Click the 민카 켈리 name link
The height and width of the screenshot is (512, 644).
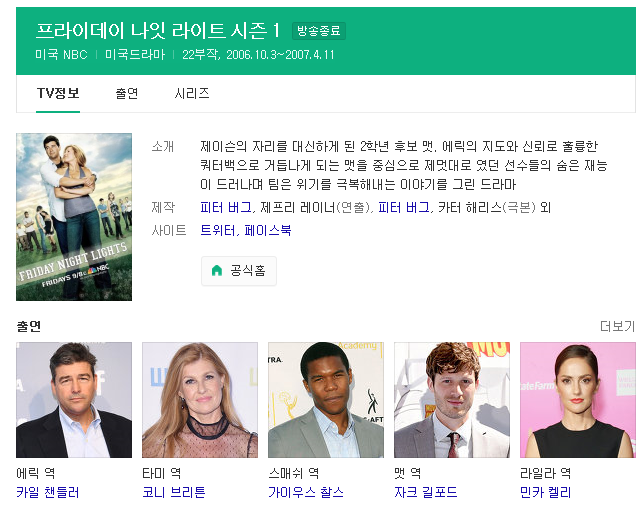[x=545, y=492]
